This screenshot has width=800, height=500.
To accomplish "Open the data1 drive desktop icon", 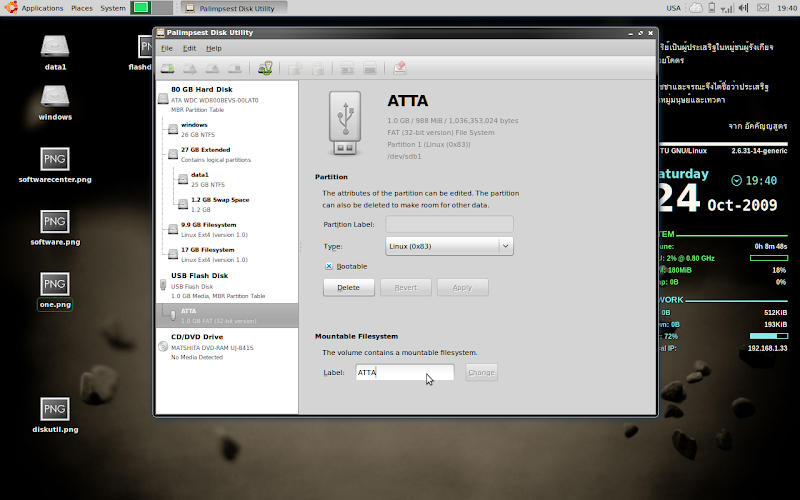I will click(x=55, y=53).
